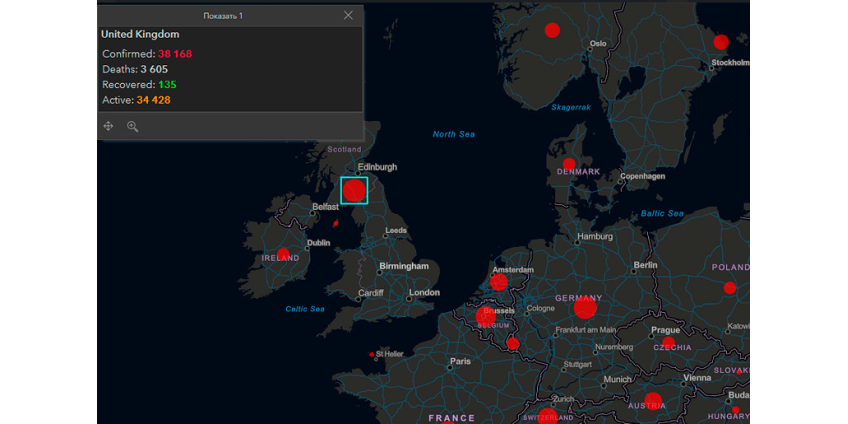The height and width of the screenshot is (424, 848).
Task: Click the pan/move icon in popup footer
Action: click(108, 126)
